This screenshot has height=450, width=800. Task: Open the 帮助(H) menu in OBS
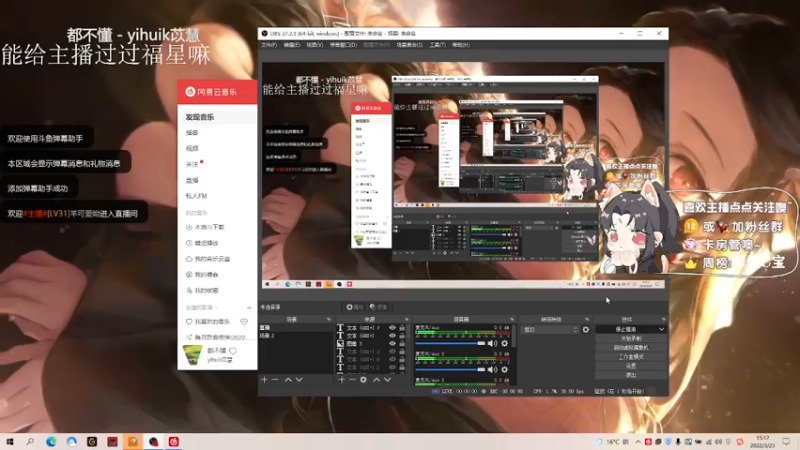[461, 45]
